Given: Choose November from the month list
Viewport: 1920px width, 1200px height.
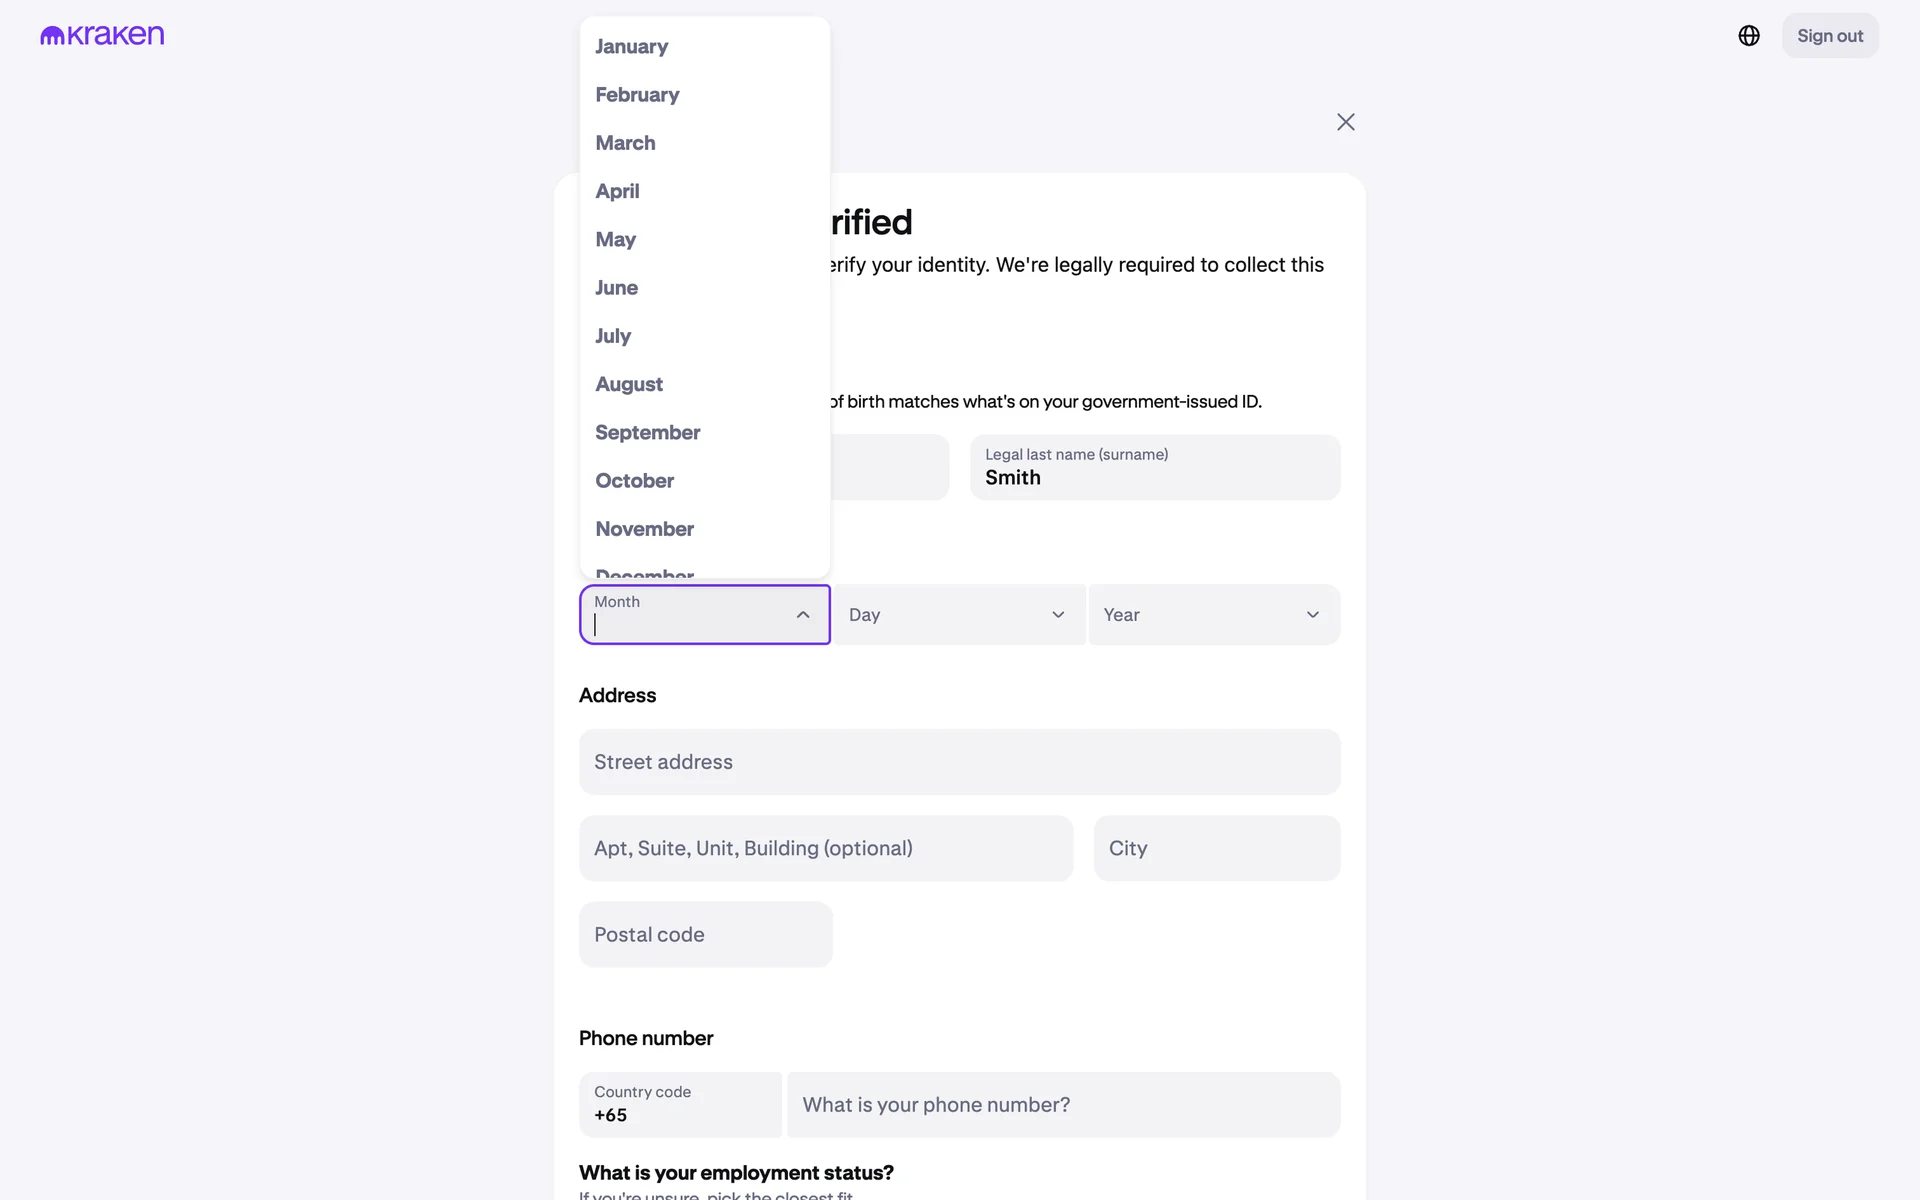Looking at the screenshot, I should [645, 529].
